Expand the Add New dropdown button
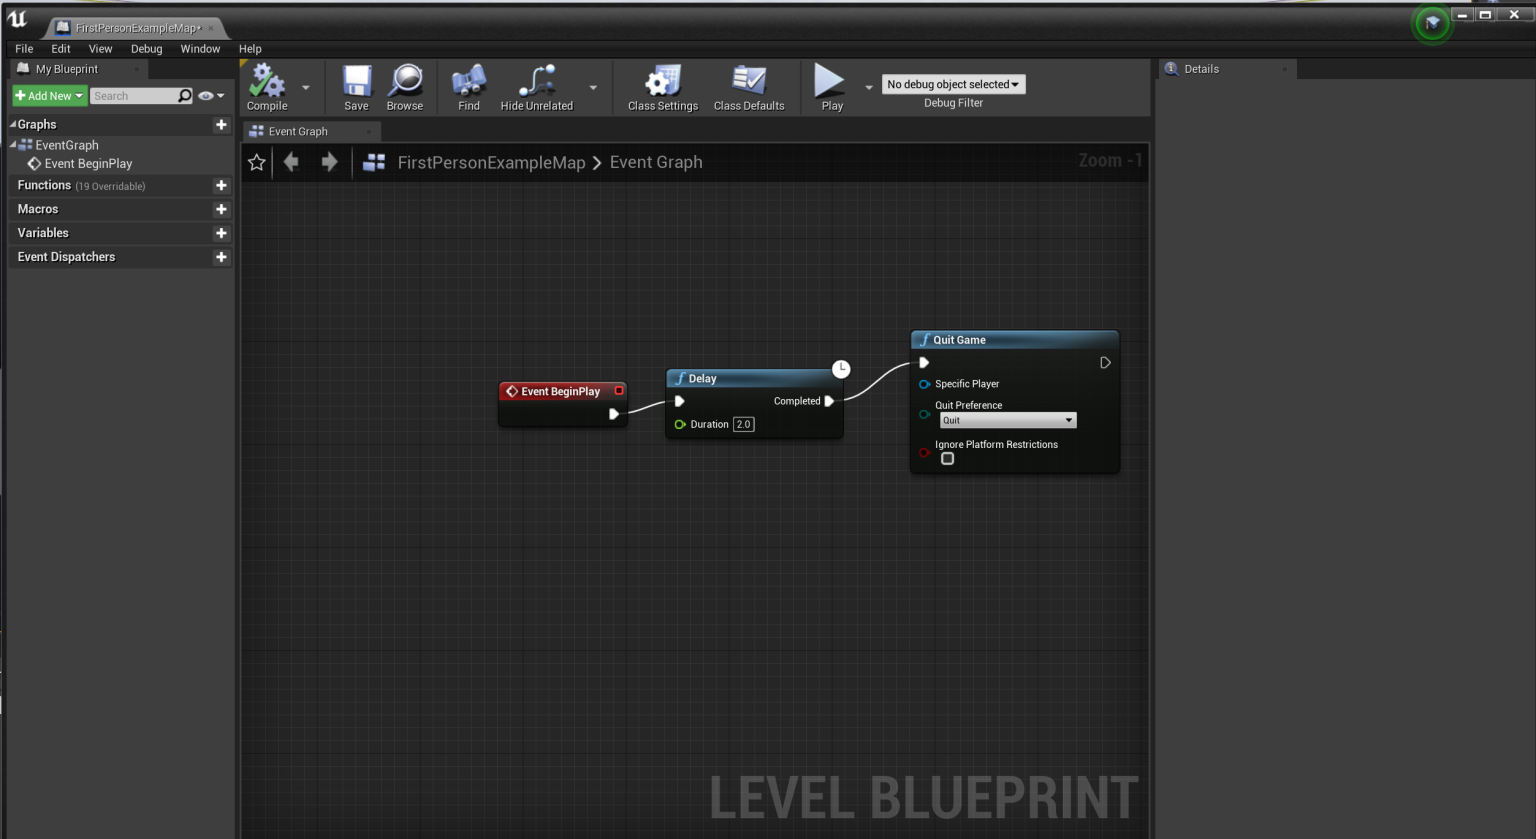This screenshot has width=1536, height=839. [x=48, y=96]
